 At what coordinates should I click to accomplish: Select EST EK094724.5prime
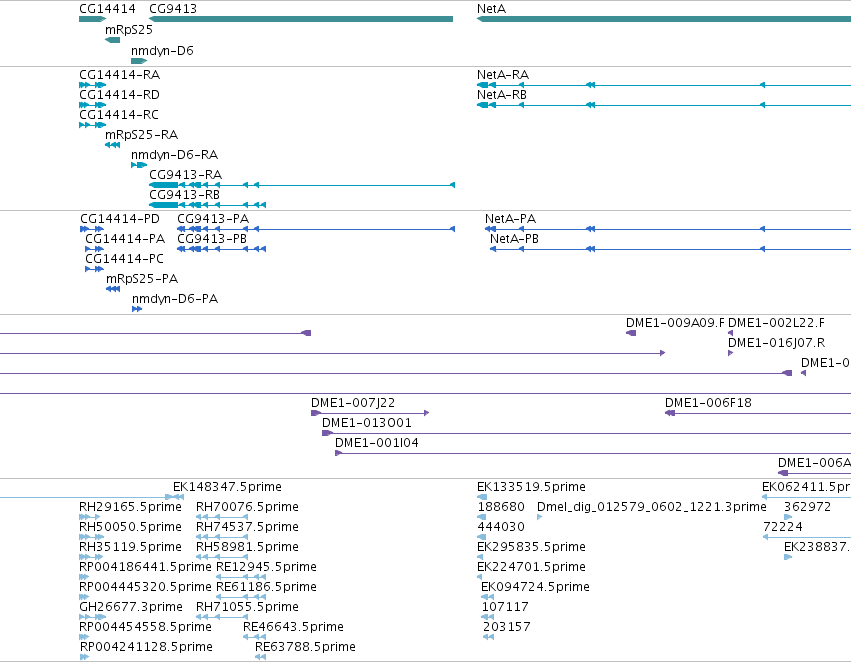pos(535,587)
